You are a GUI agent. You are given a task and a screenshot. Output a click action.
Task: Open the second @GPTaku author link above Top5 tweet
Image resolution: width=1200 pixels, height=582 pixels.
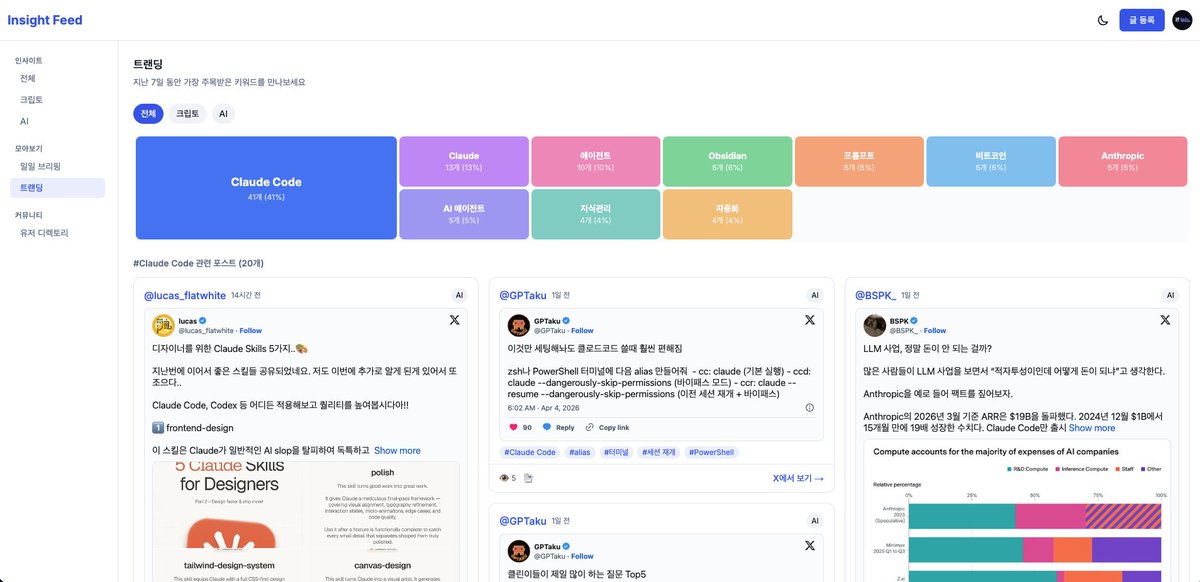click(x=523, y=521)
